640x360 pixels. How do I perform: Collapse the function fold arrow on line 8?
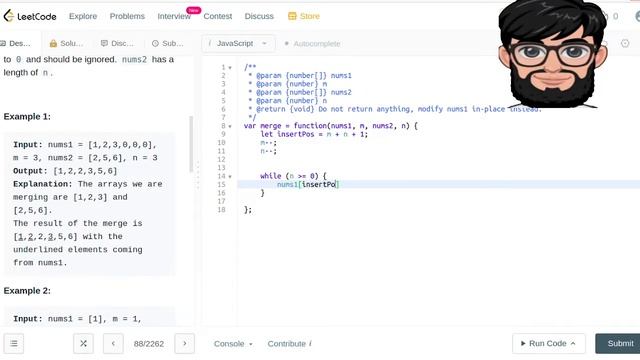[230, 127]
